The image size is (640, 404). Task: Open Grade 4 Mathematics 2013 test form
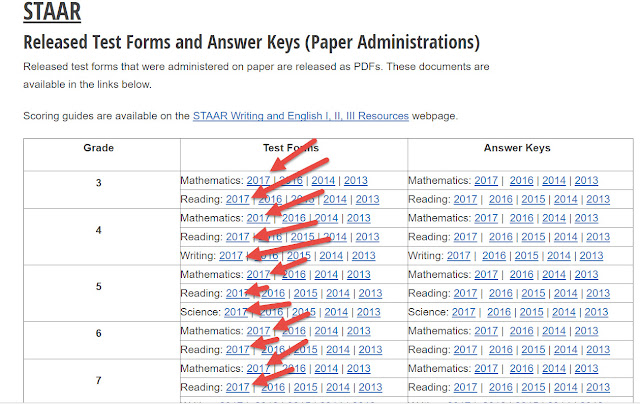click(x=359, y=218)
